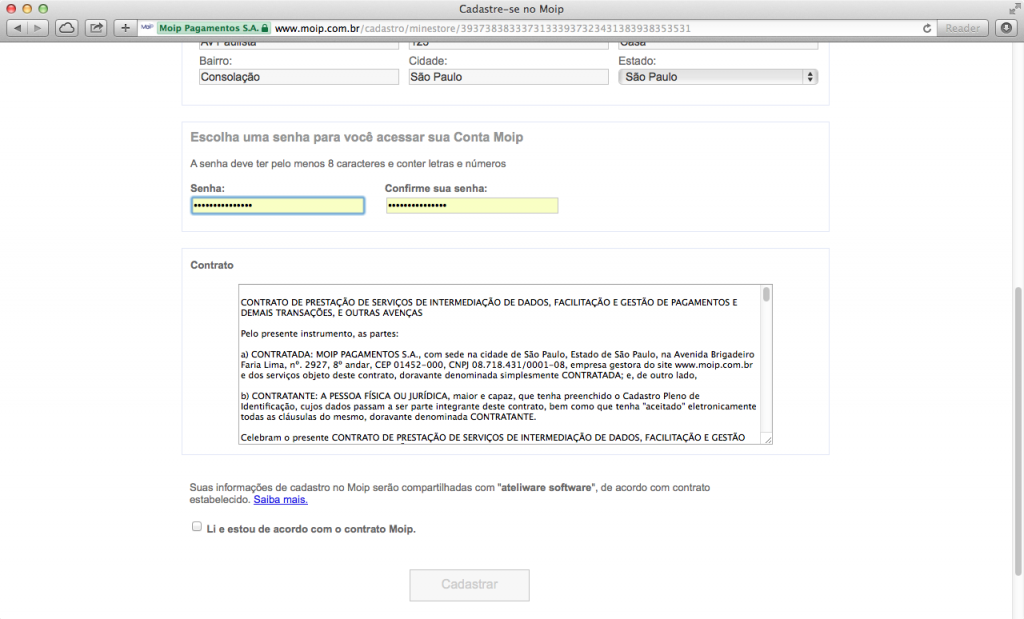Click into the Bairro field
The height and width of the screenshot is (619, 1024).
[x=298, y=77]
